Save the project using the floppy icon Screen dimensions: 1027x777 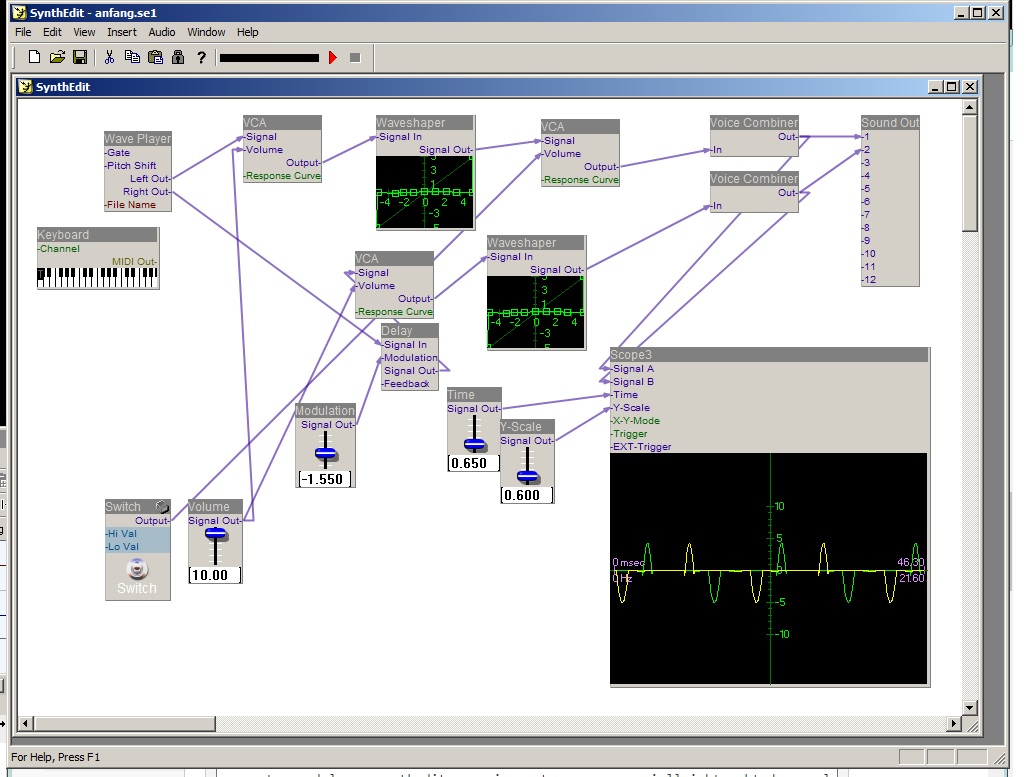[80, 57]
